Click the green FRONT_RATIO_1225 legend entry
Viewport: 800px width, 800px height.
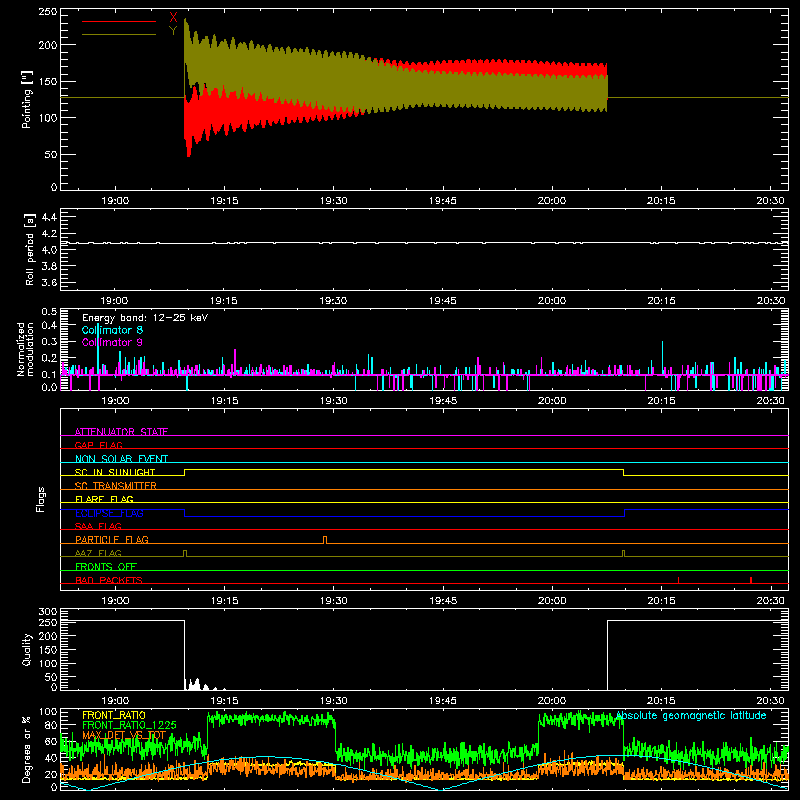(x=129, y=725)
